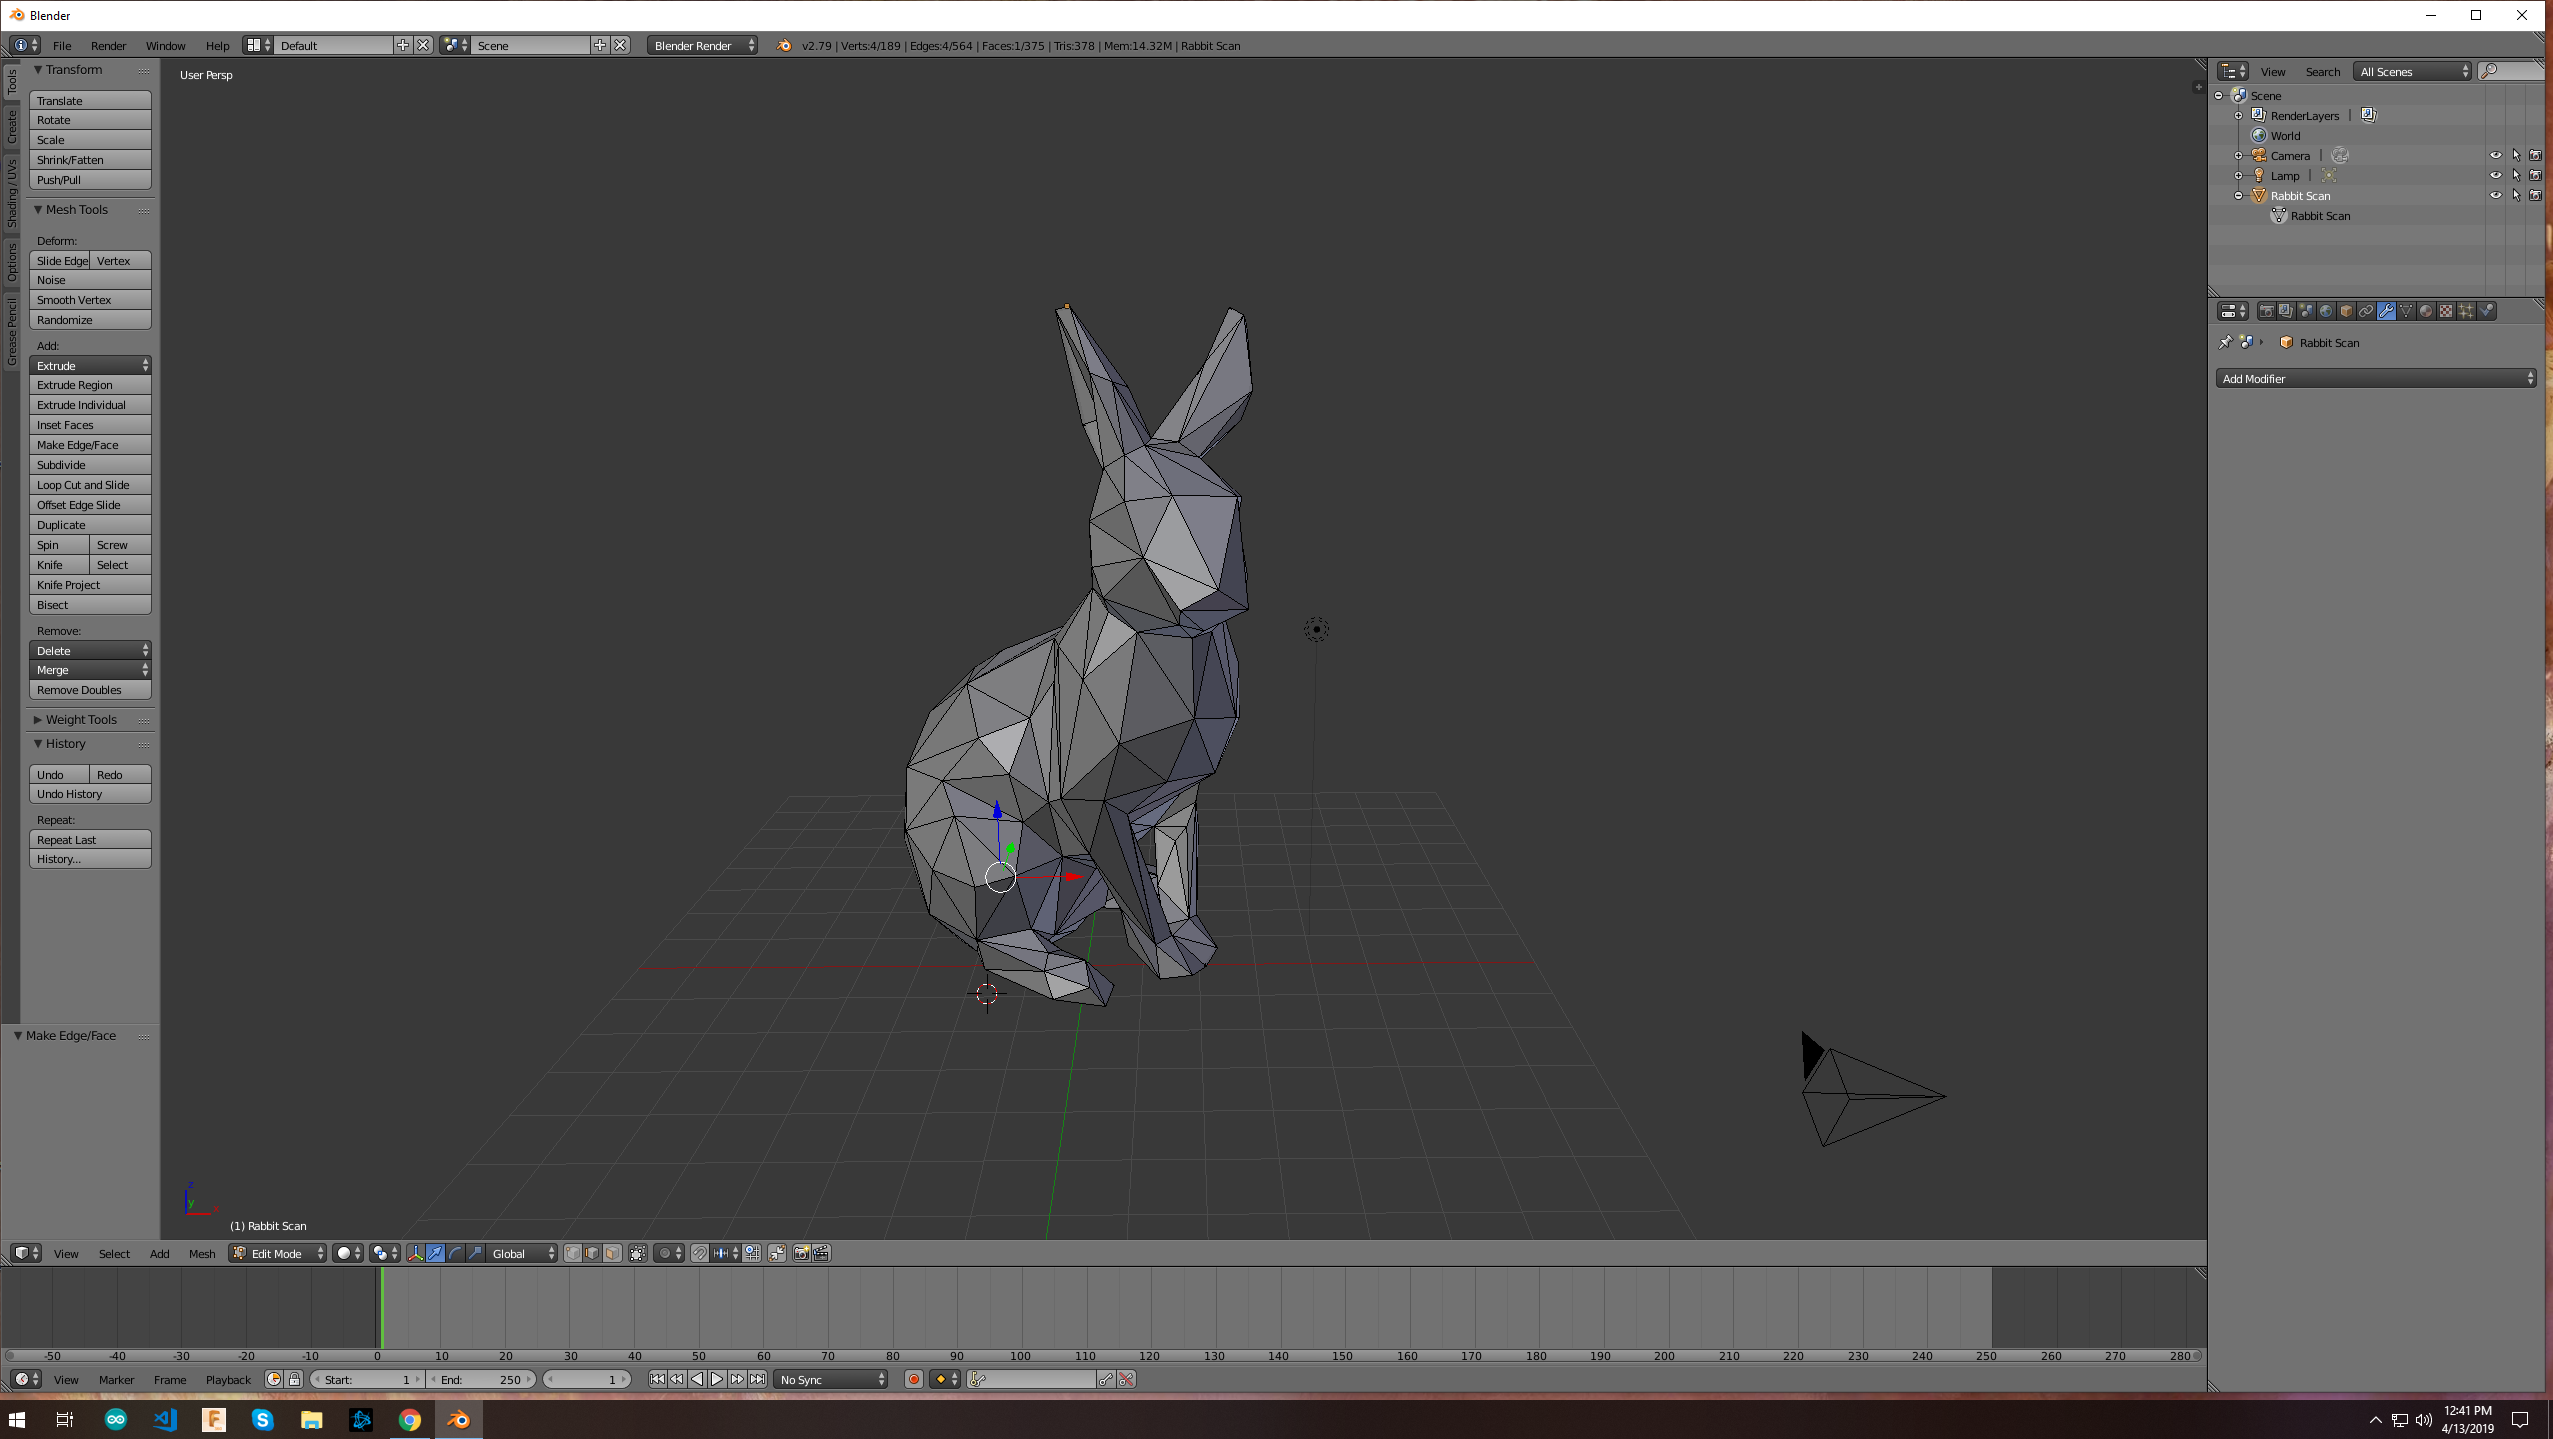
Task: Open the Modifiers wrench tab
Action: [x=2386, y=311]
